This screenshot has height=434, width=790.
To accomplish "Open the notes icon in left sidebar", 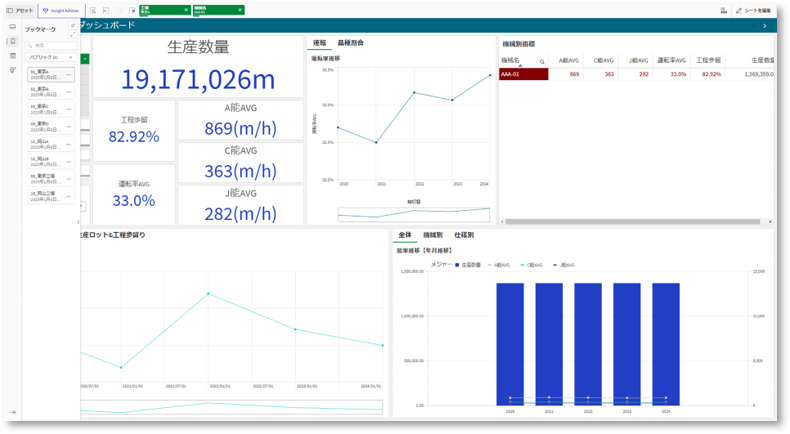I will coord(13,56).
